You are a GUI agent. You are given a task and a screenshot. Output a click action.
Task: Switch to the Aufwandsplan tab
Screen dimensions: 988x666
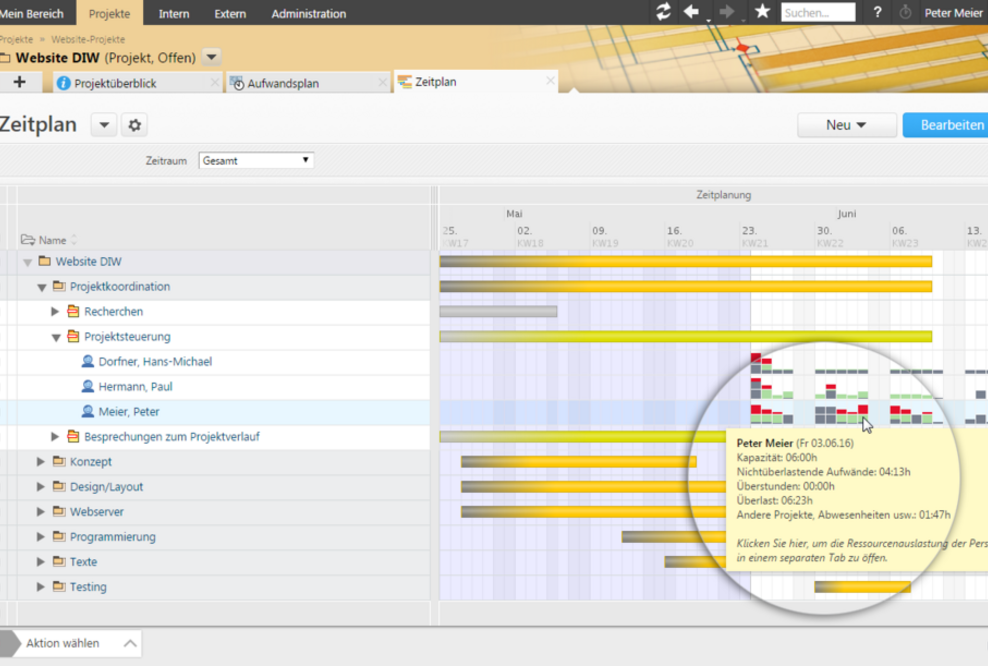[x=282, y=83]
